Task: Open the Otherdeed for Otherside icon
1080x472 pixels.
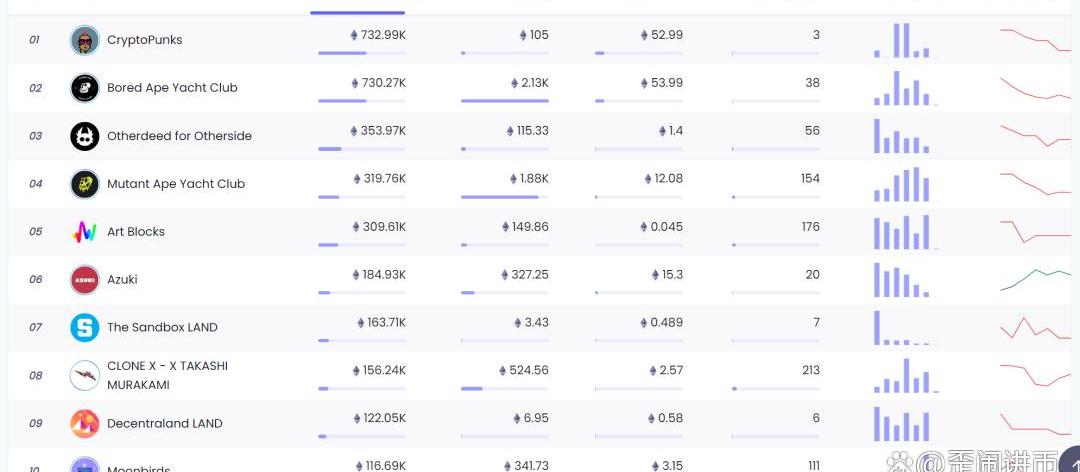Action: pos(84,136)
